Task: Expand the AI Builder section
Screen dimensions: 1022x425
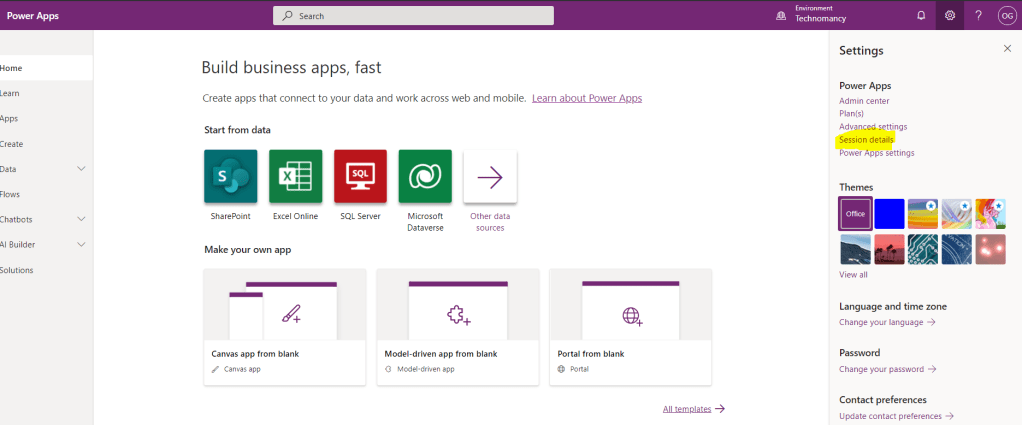Action: 82,244
